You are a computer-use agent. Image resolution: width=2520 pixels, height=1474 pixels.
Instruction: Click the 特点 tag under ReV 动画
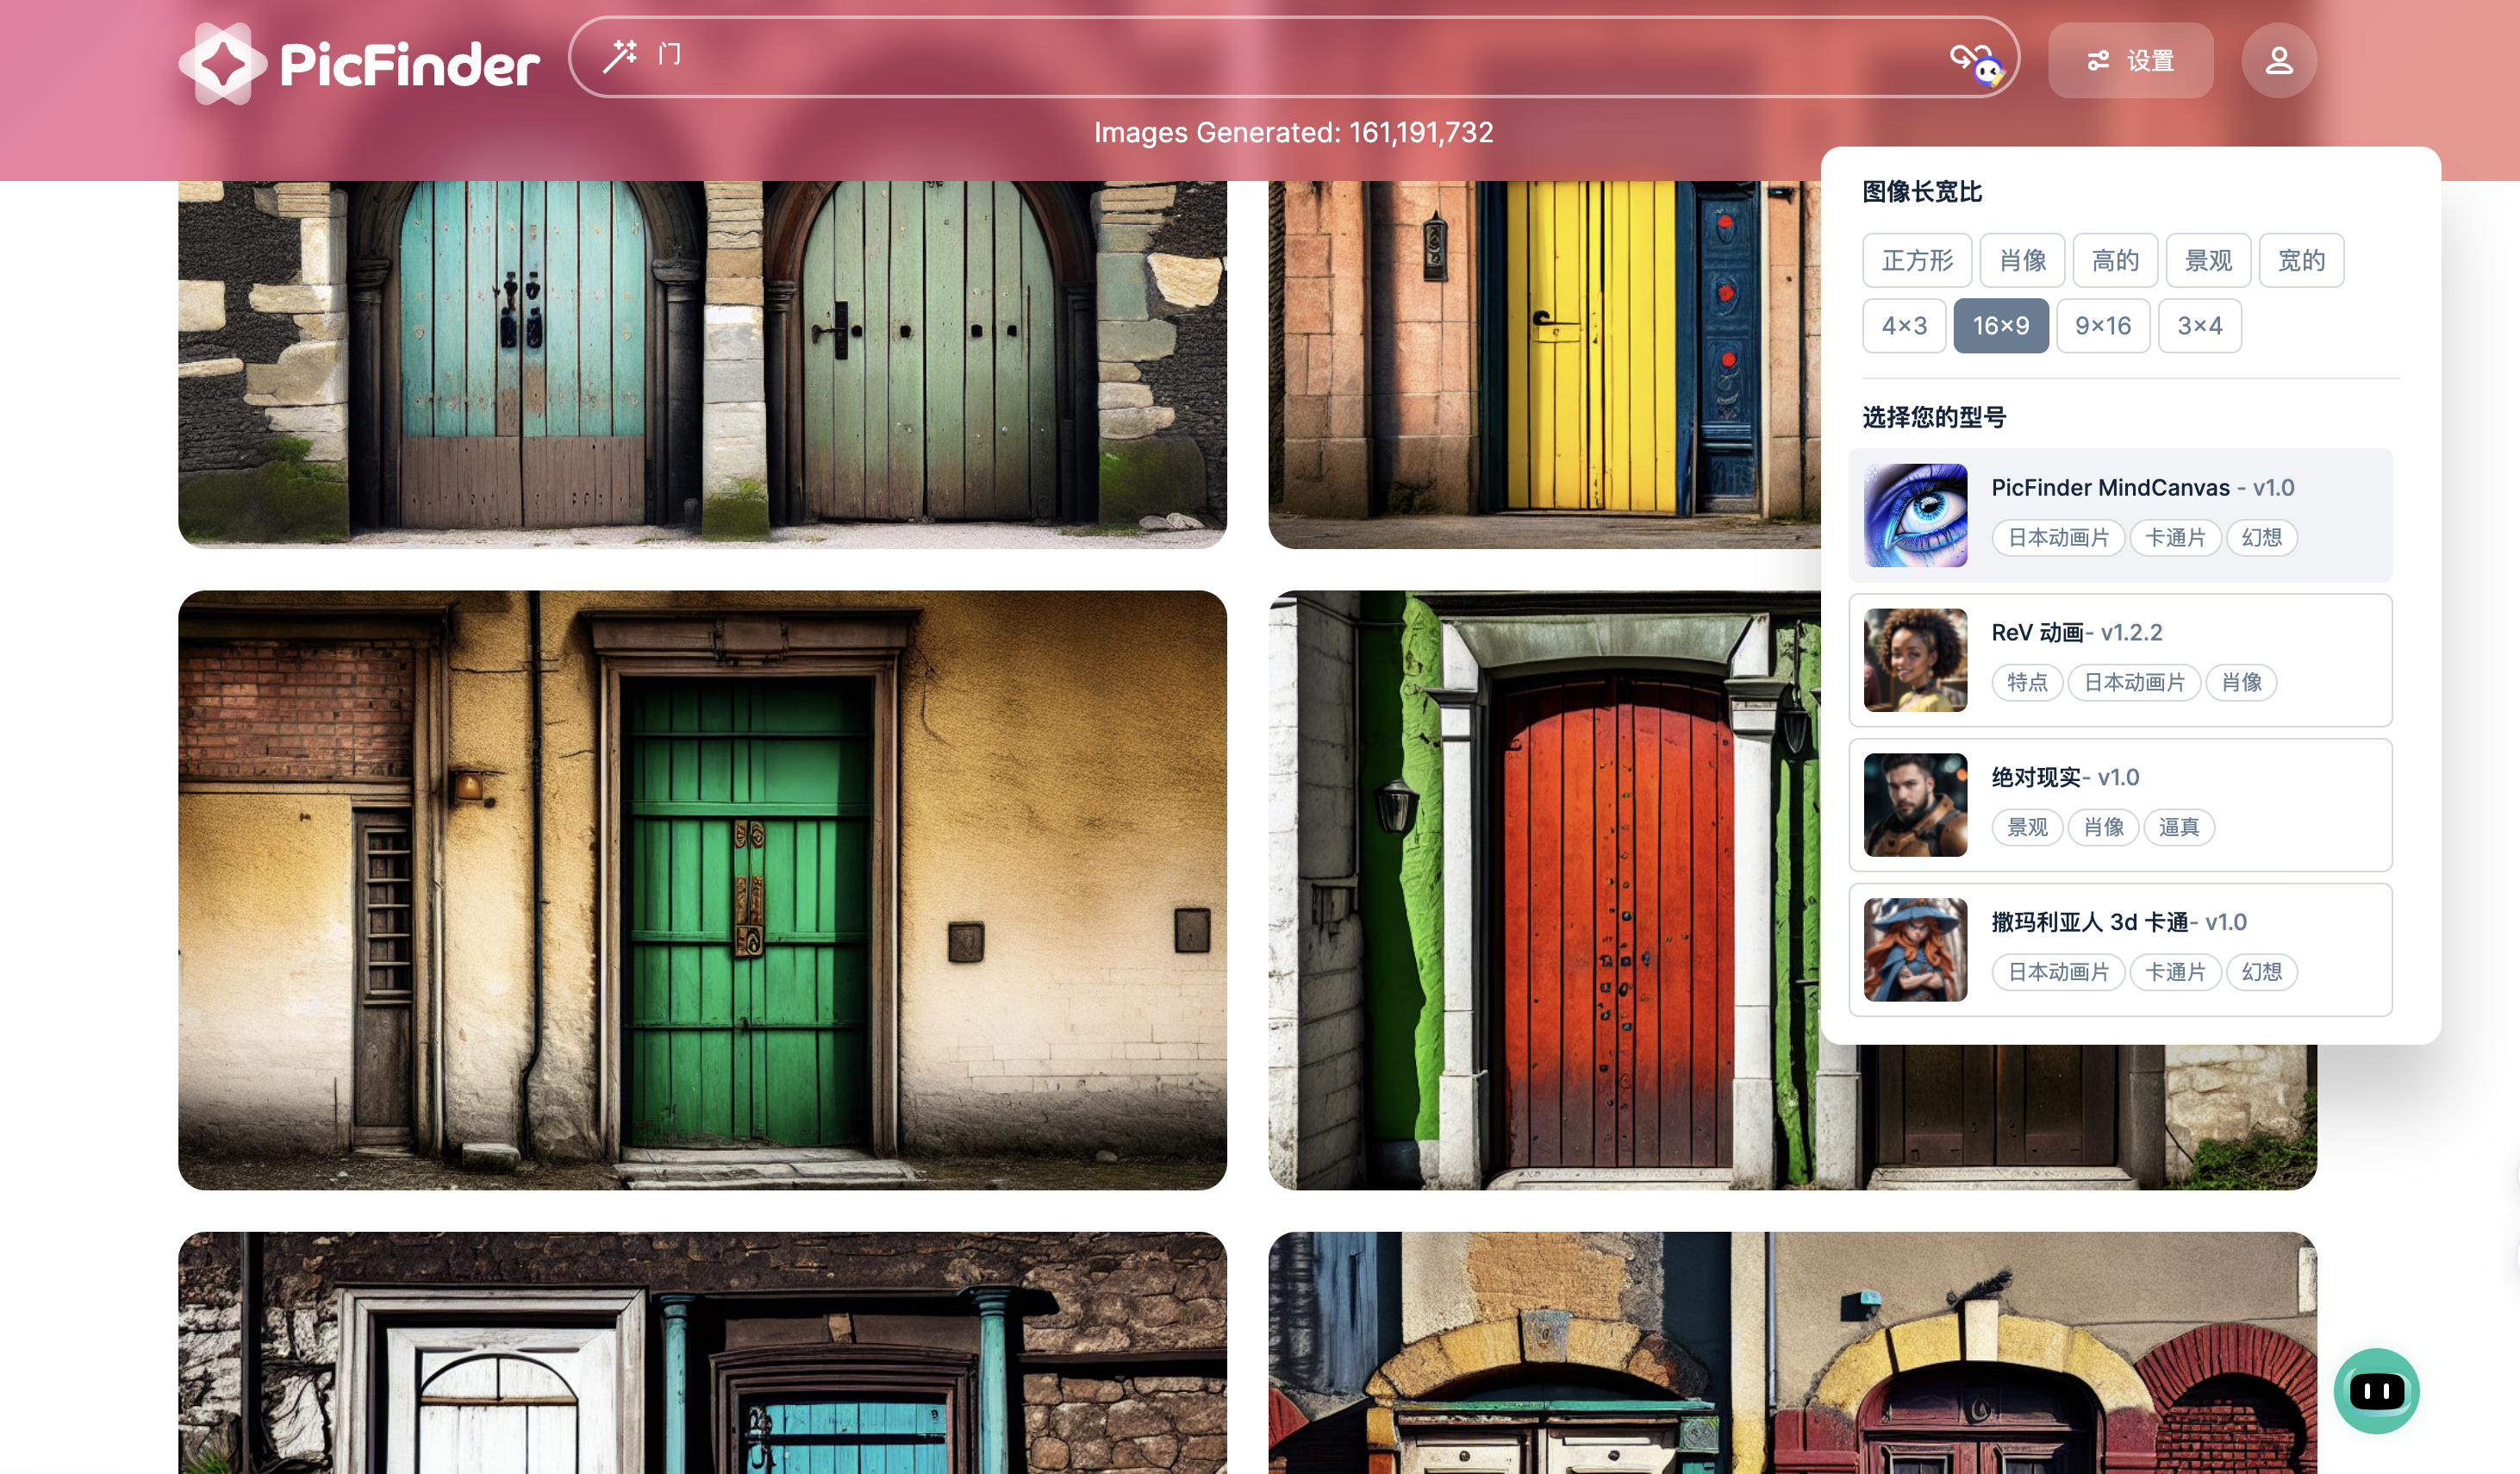tap(2027, 683)
